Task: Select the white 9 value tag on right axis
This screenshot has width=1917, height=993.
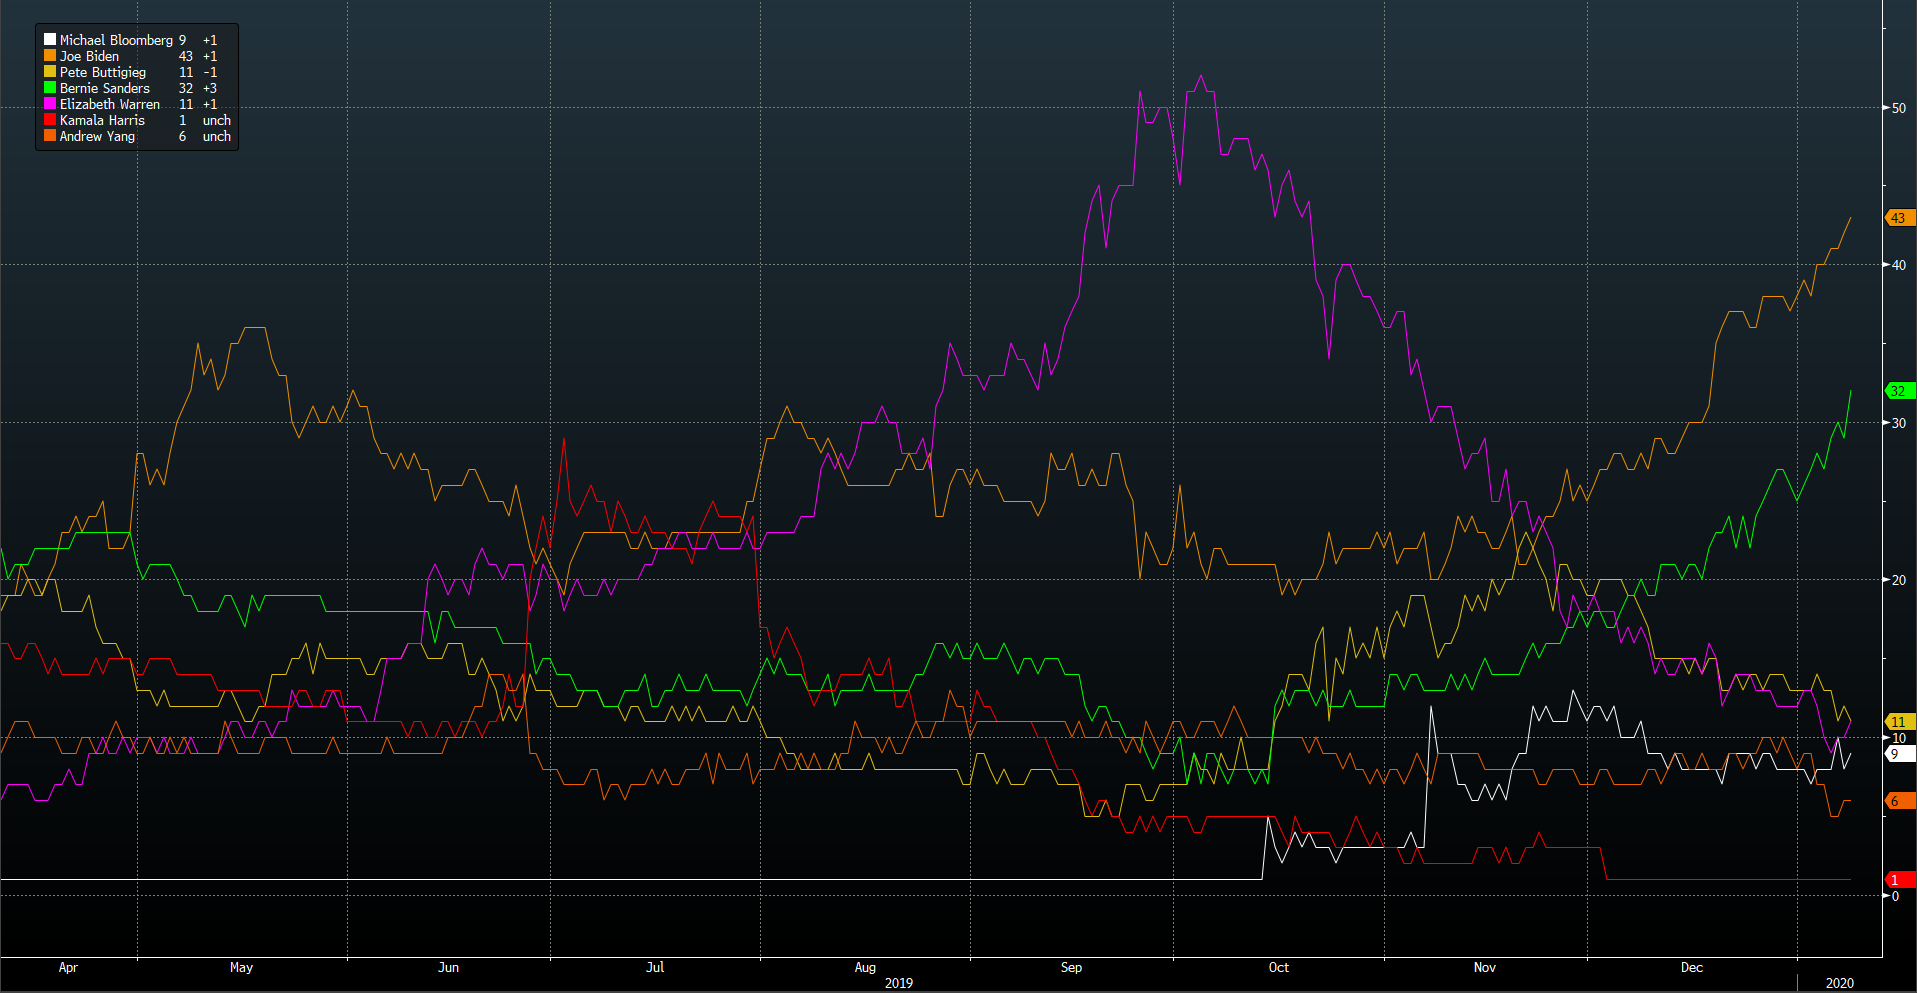Action: click(x=1899, y=754)
